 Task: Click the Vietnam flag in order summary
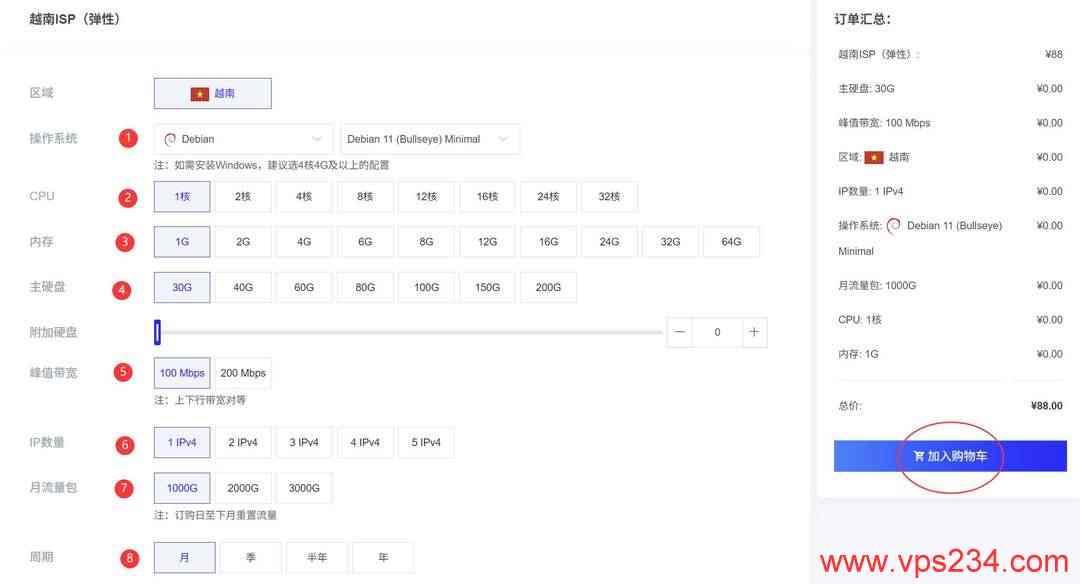[874, 157]
